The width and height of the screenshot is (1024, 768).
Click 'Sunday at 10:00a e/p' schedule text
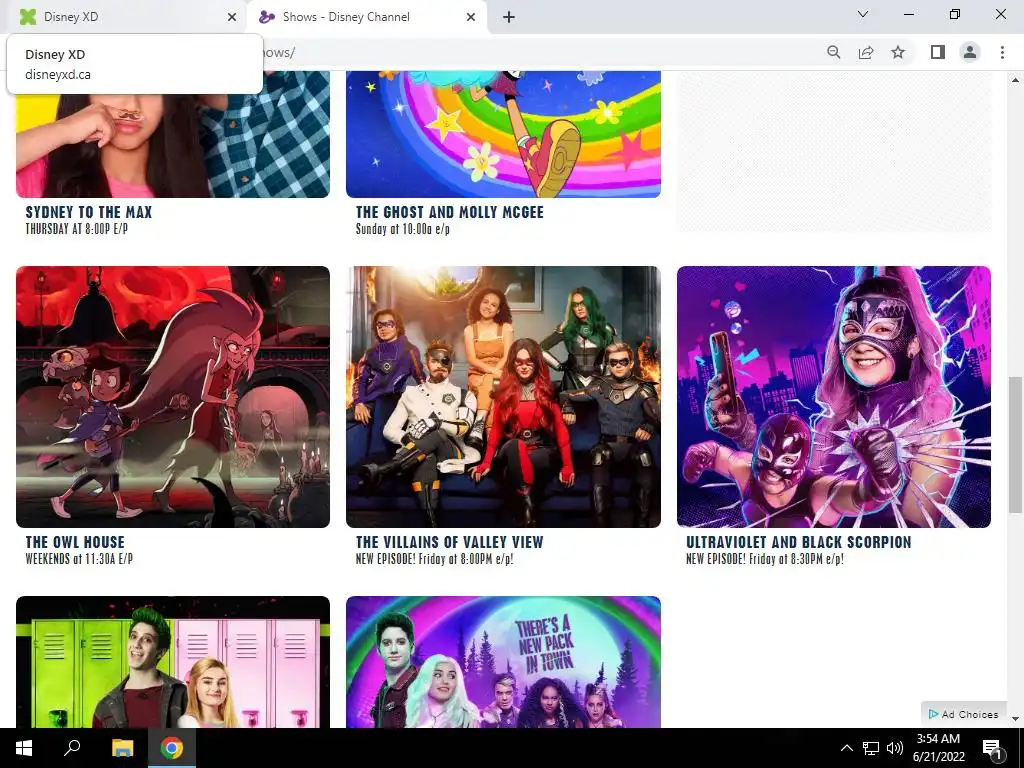403,229
